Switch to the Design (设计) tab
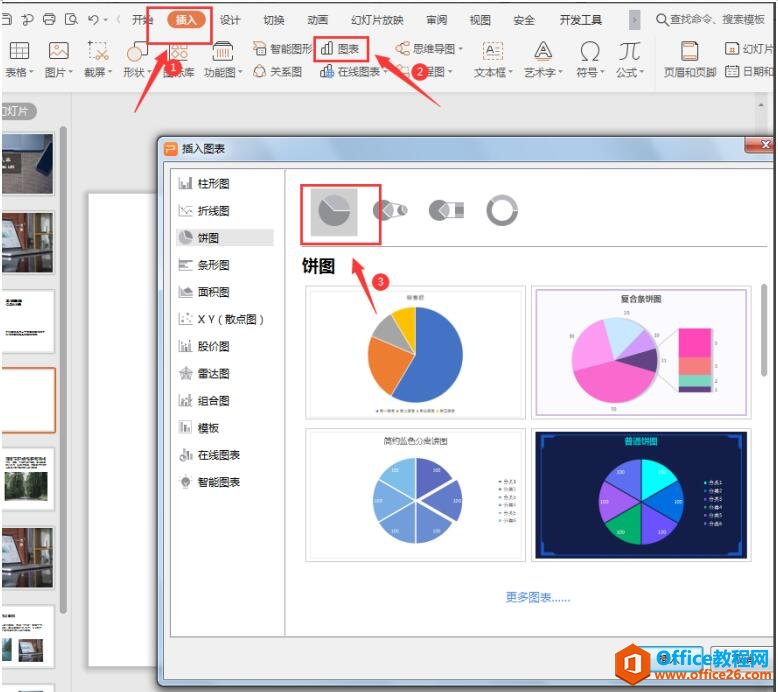 pos(230,20)
